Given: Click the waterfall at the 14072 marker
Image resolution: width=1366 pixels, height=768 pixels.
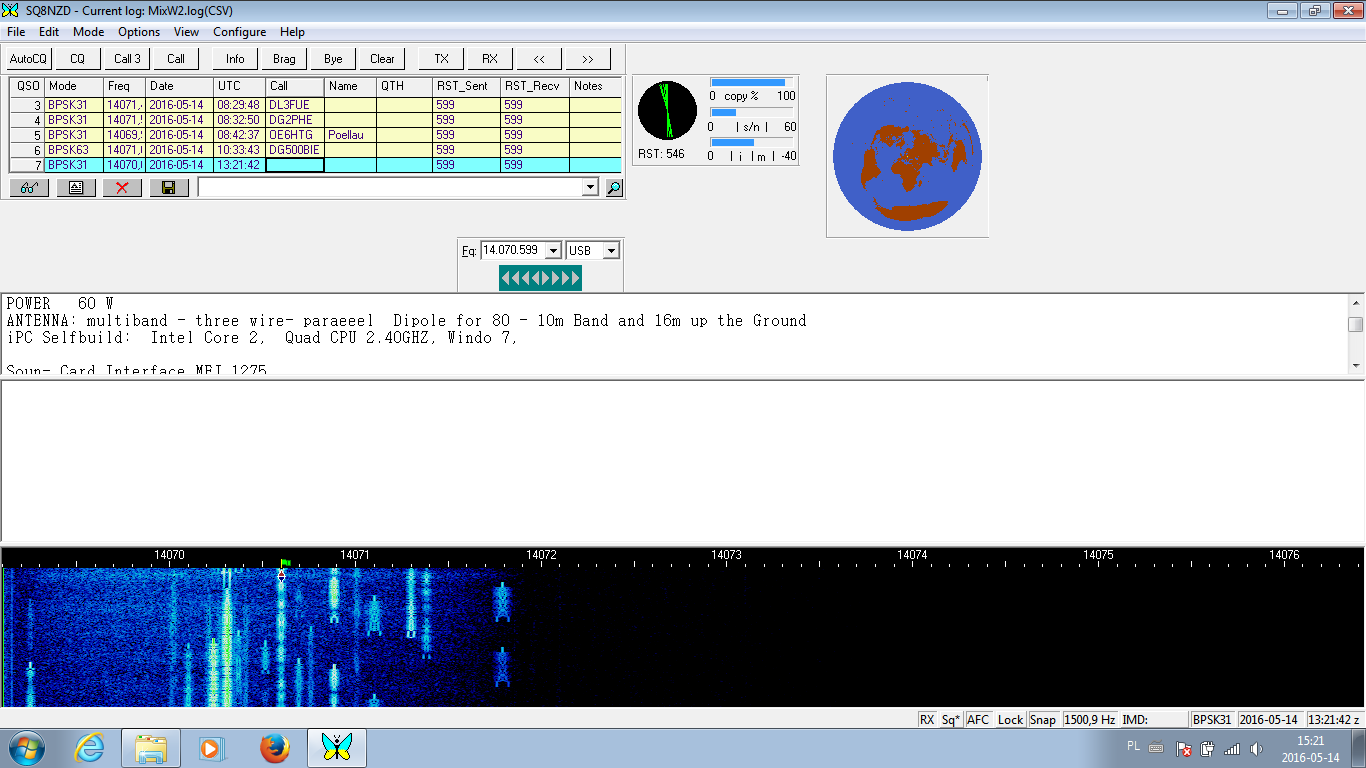Looking at the screenshot, I should [541, 630].
